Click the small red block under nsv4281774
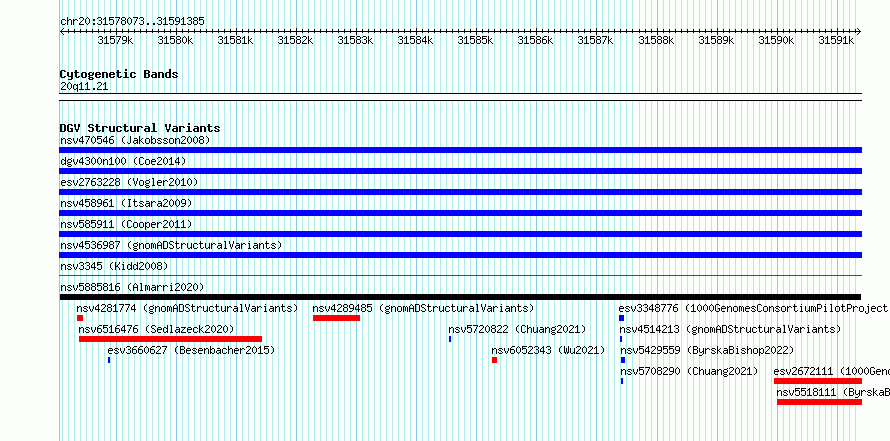 coord(80,318)
